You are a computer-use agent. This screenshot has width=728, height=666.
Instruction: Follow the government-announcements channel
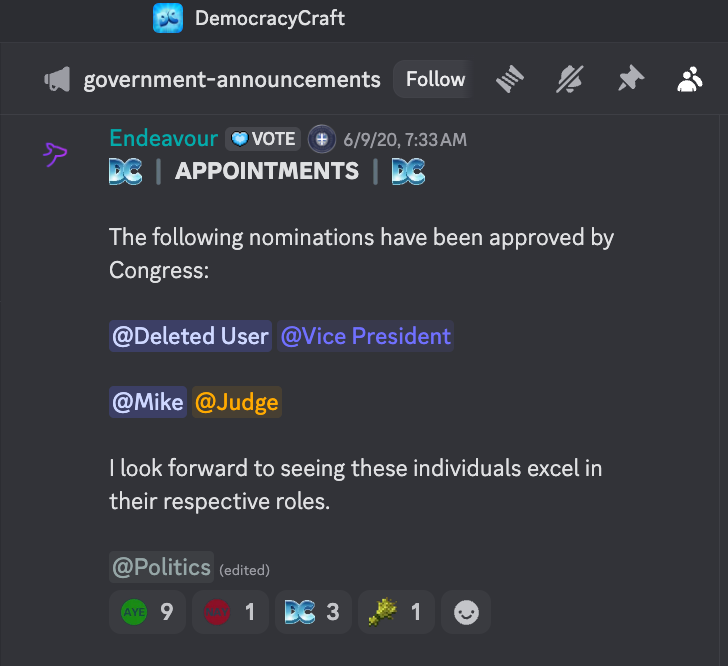[435, 79]
